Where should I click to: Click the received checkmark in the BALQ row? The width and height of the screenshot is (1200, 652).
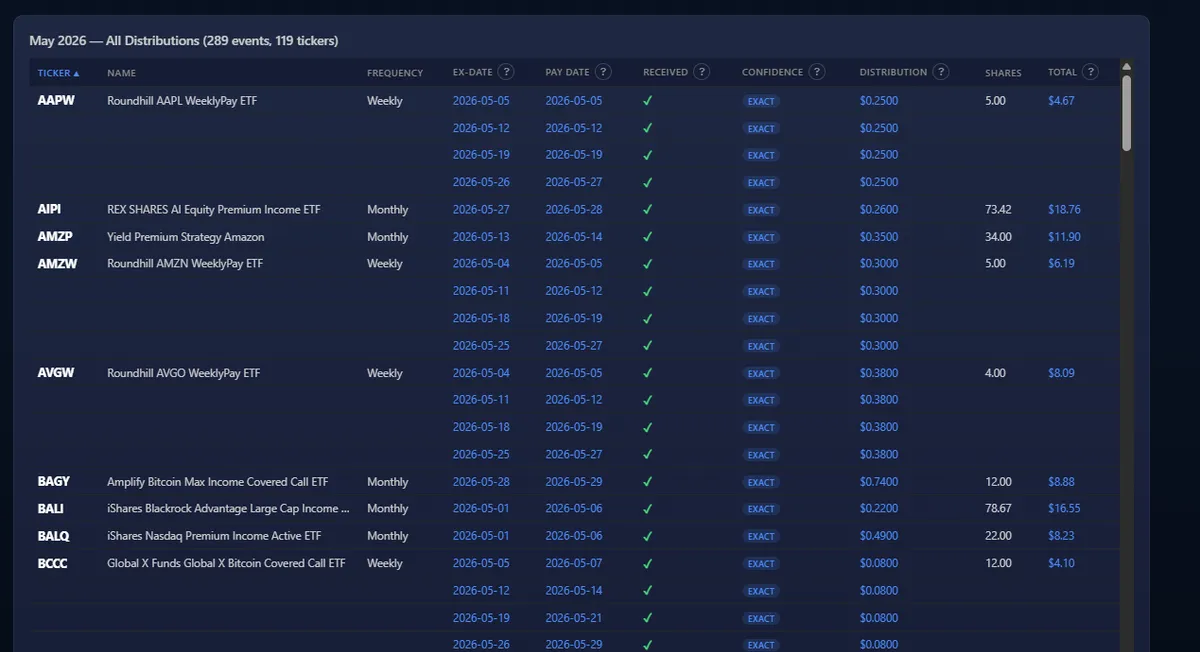pos(648,536)
